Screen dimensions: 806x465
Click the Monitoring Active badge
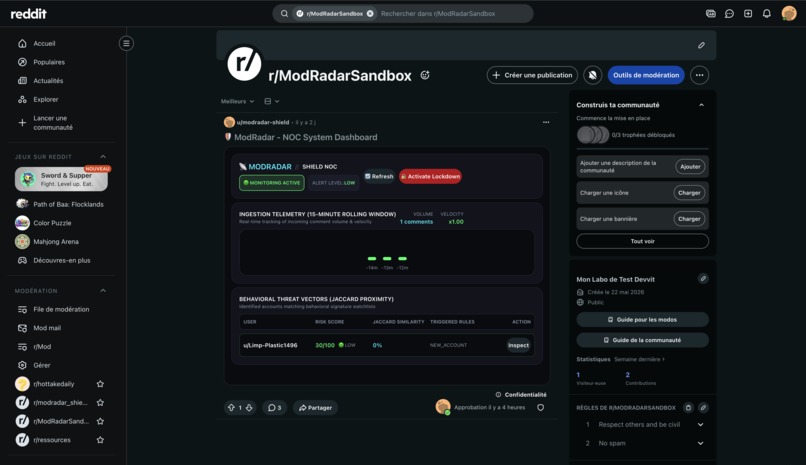[271, 183]
